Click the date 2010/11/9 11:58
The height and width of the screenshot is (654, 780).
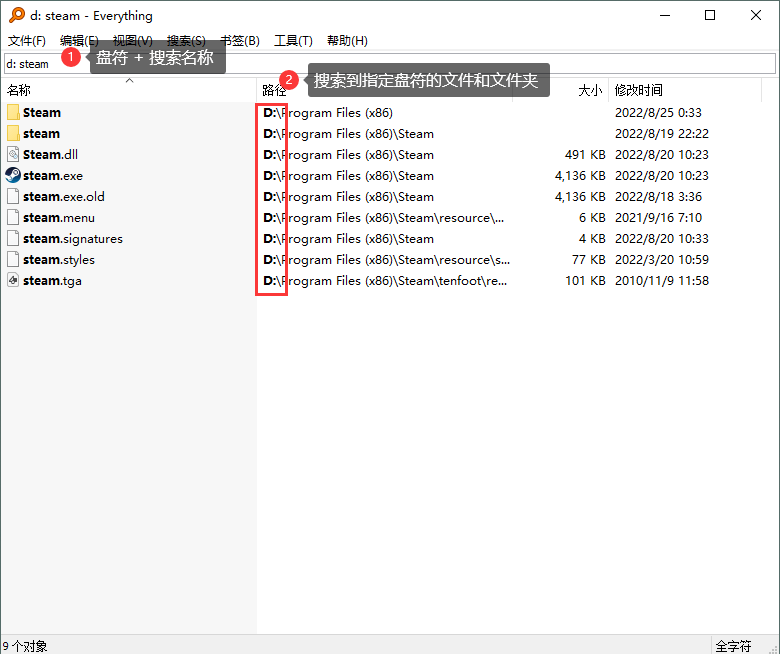pyautogui.click(x=662, y=280)
